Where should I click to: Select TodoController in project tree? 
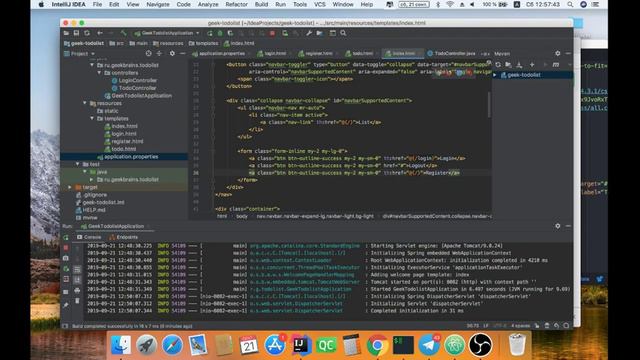click(137, 88)
